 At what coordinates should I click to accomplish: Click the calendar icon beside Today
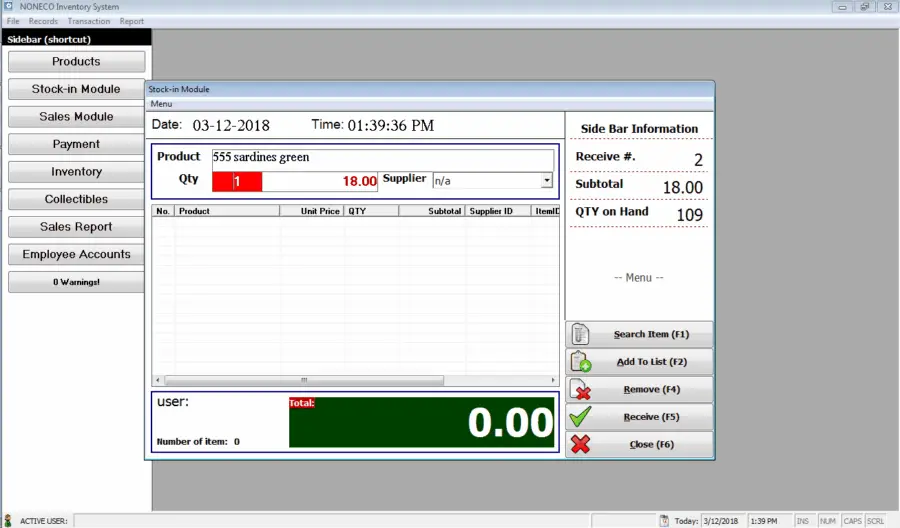click(x=664, y=521)
